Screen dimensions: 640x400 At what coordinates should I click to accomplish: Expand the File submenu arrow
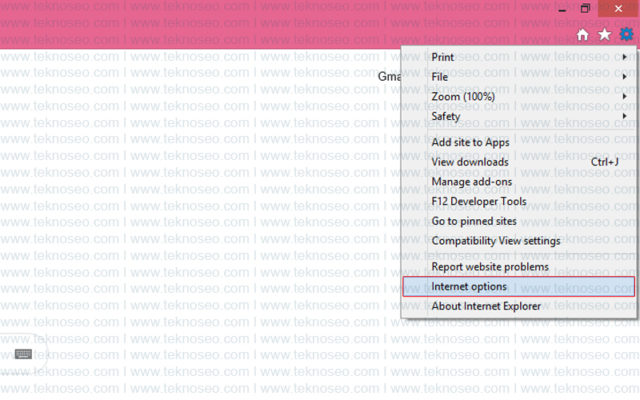tap(624, 77)
